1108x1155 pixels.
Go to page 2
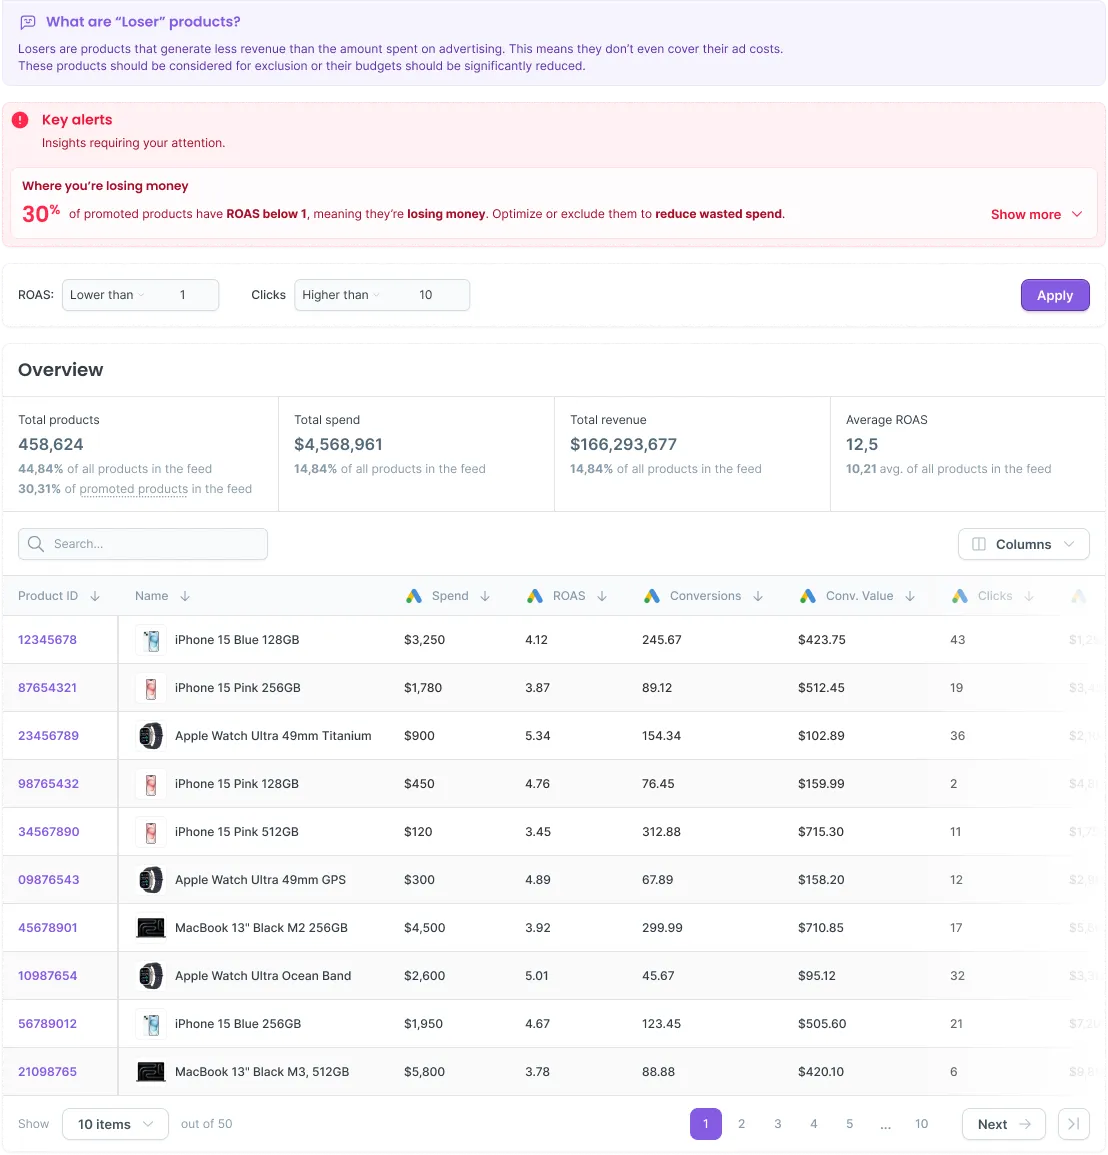[x=741, y=1124]
